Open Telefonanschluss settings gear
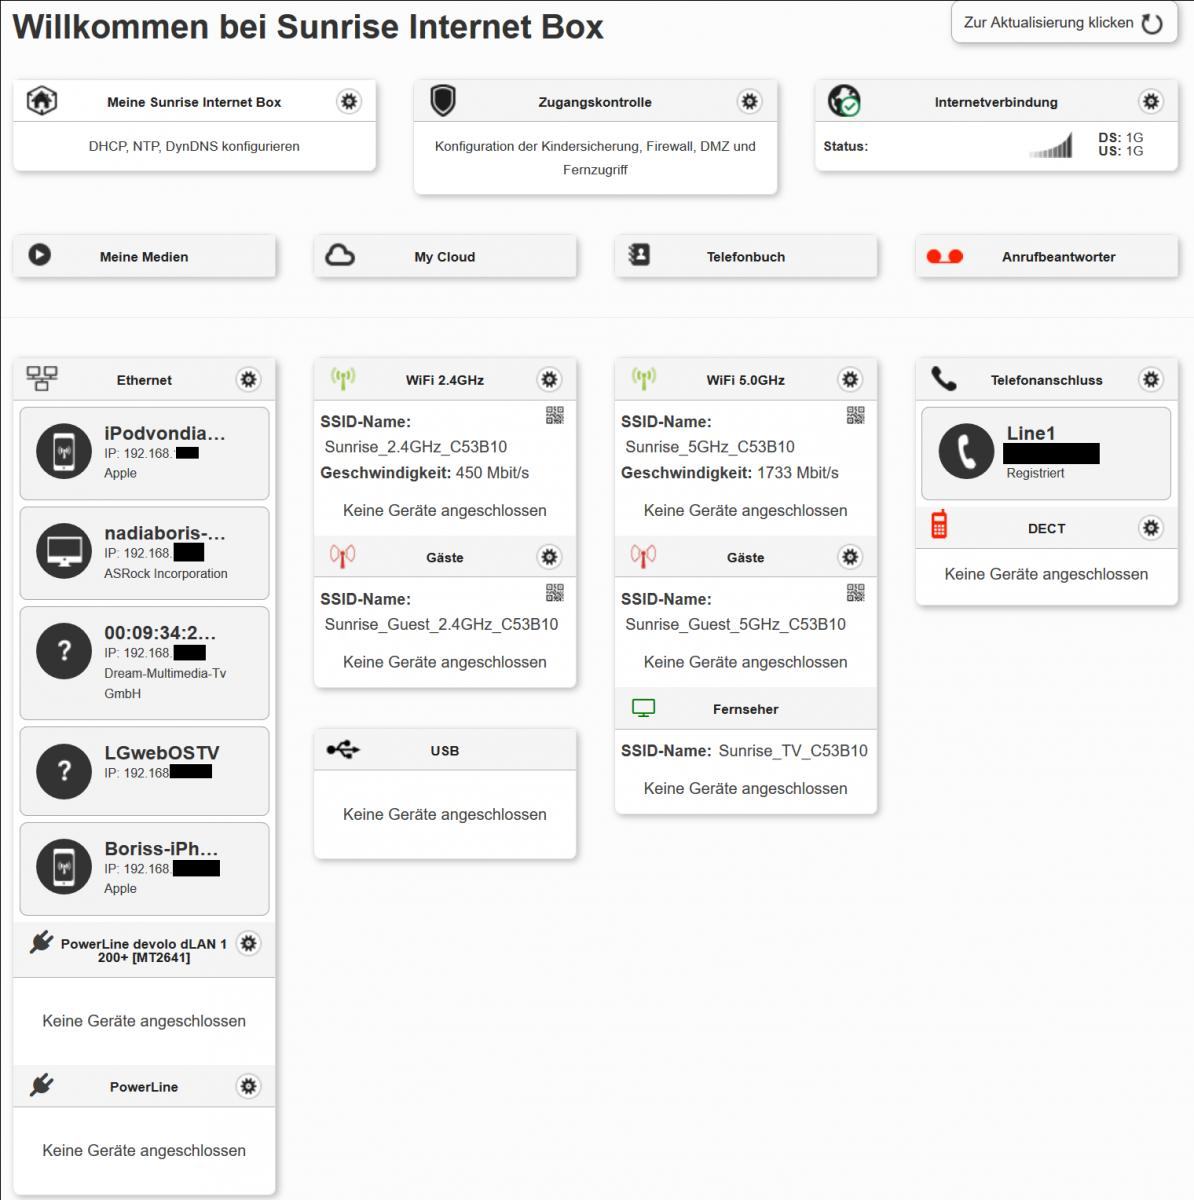The width and height of the screenshot is (1194, 1200). click(1151, 379)
